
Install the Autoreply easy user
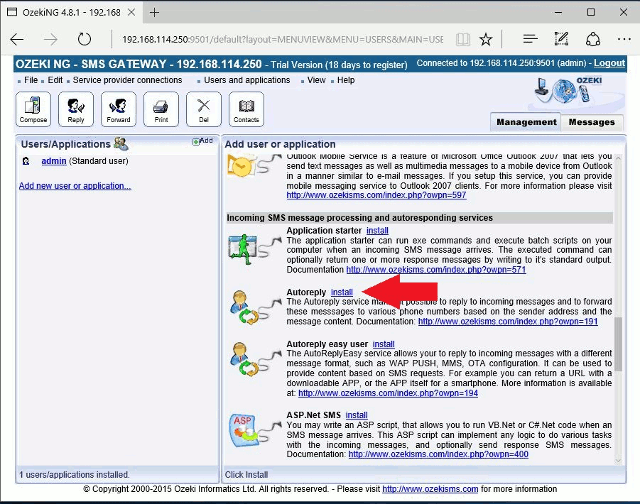383,344
